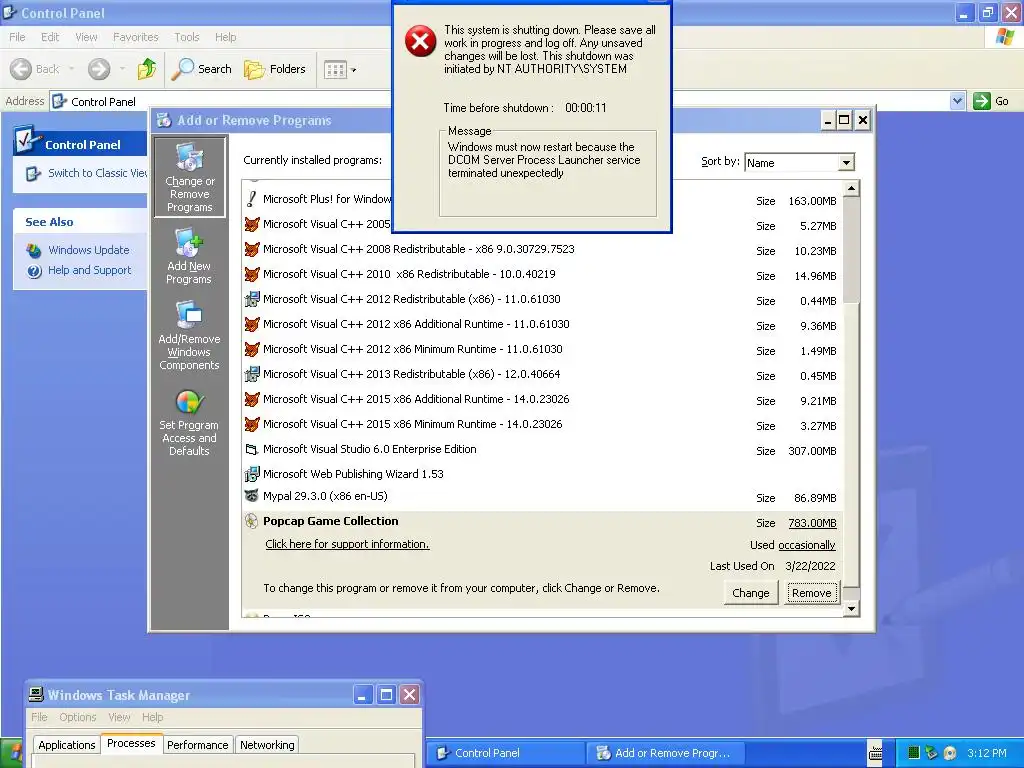Switch to the Networking tab in Task Manager
The width and height of the screenshot is (1024, 768).
267,745
